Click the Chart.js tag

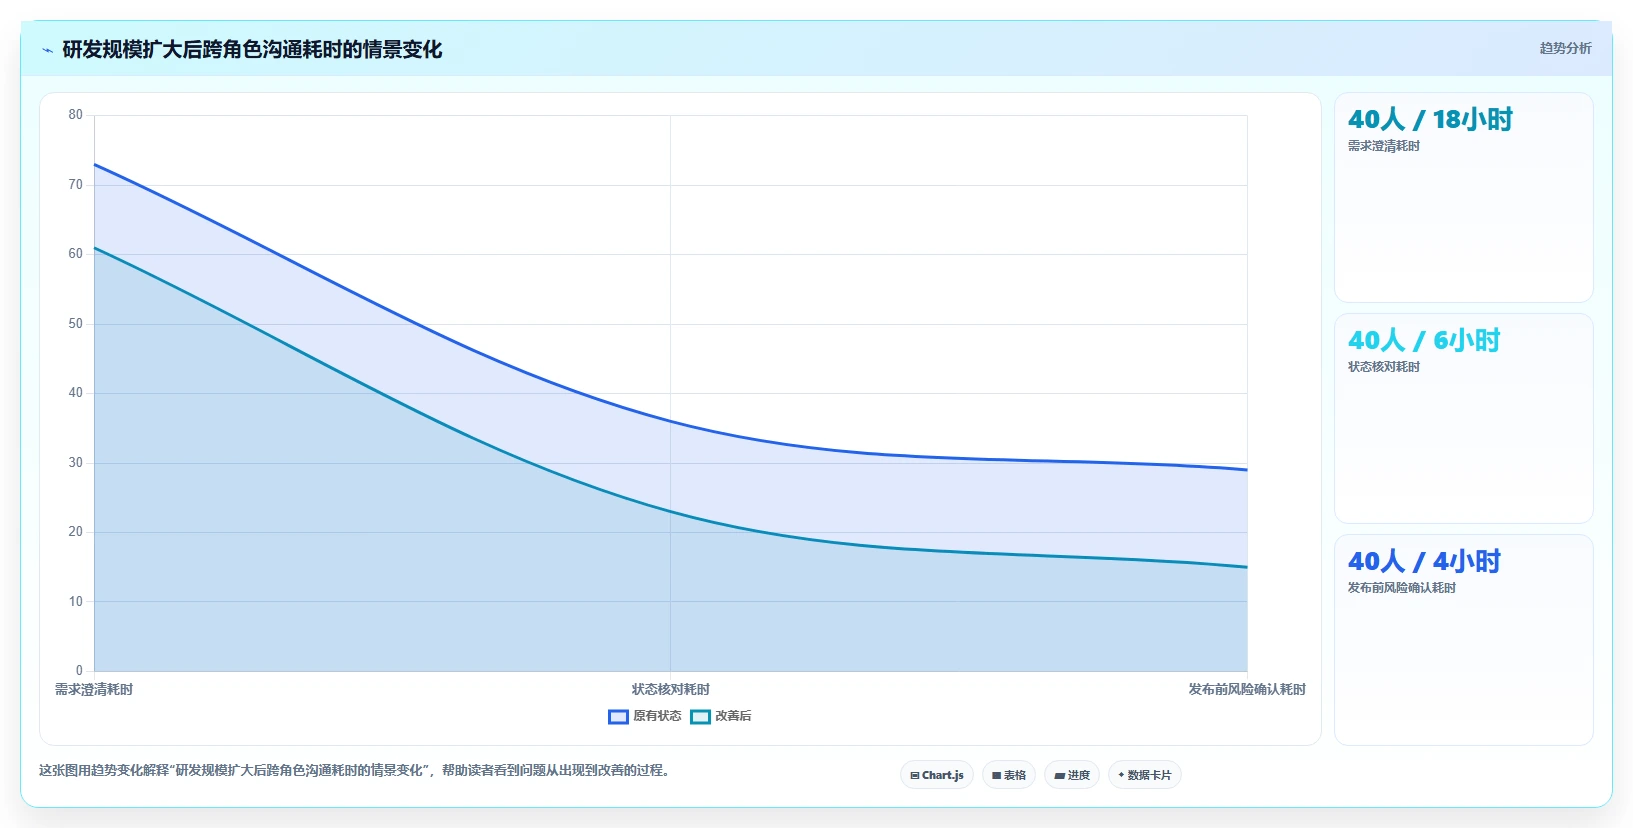pos(937,775)
